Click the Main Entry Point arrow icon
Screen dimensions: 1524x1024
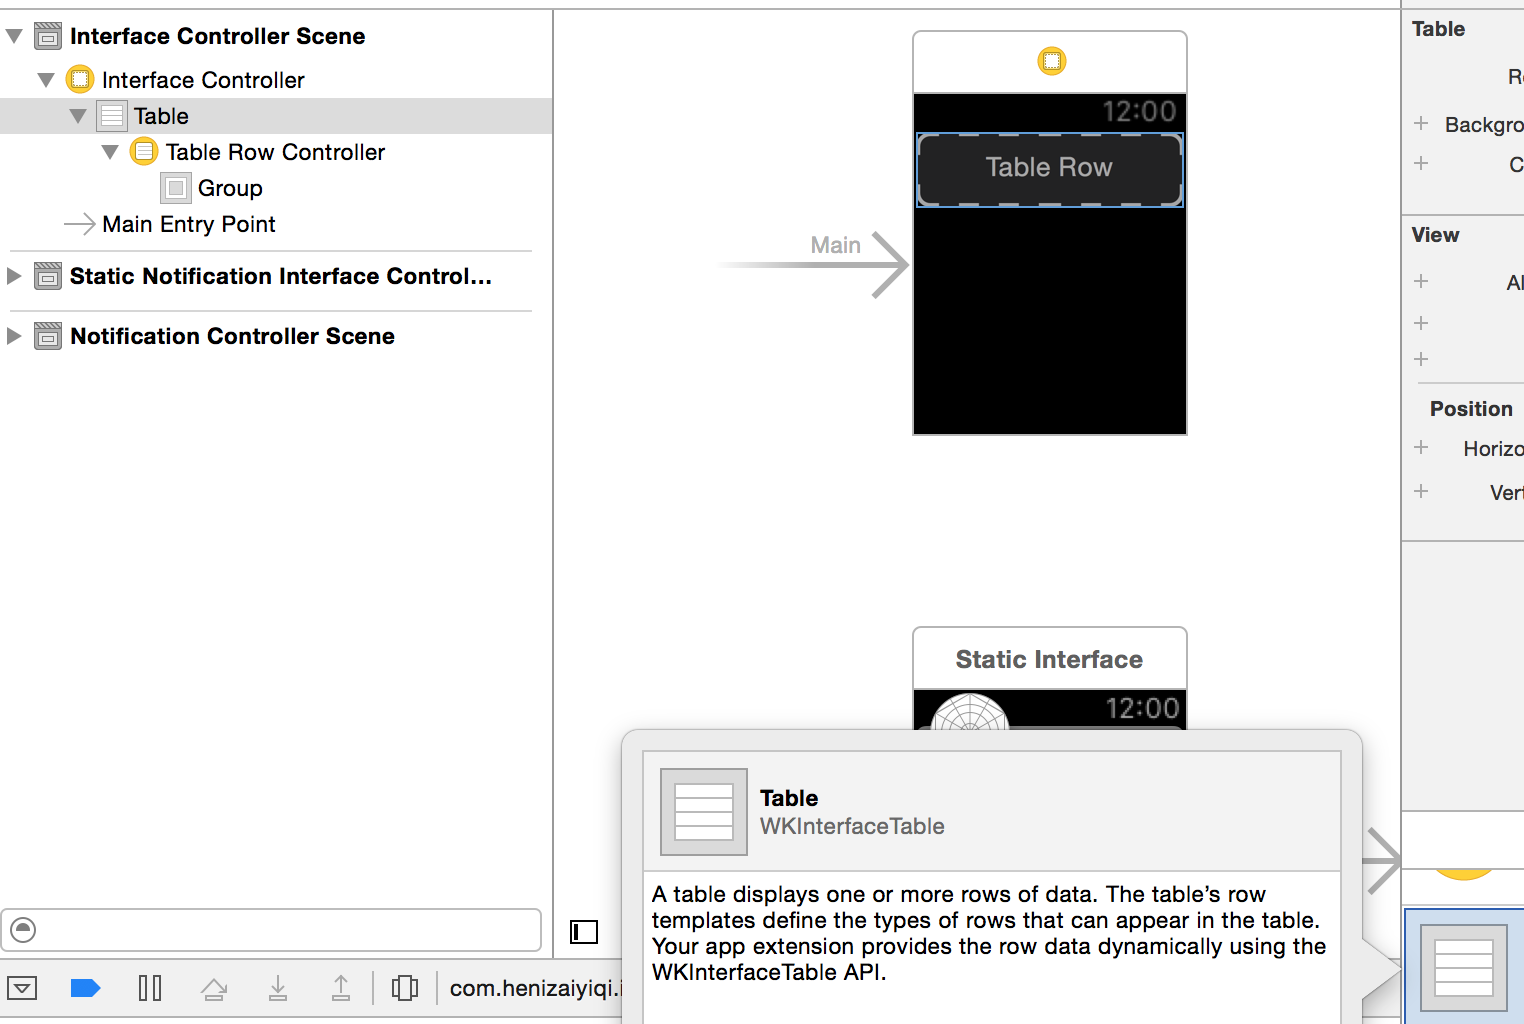tap(80, 224)
